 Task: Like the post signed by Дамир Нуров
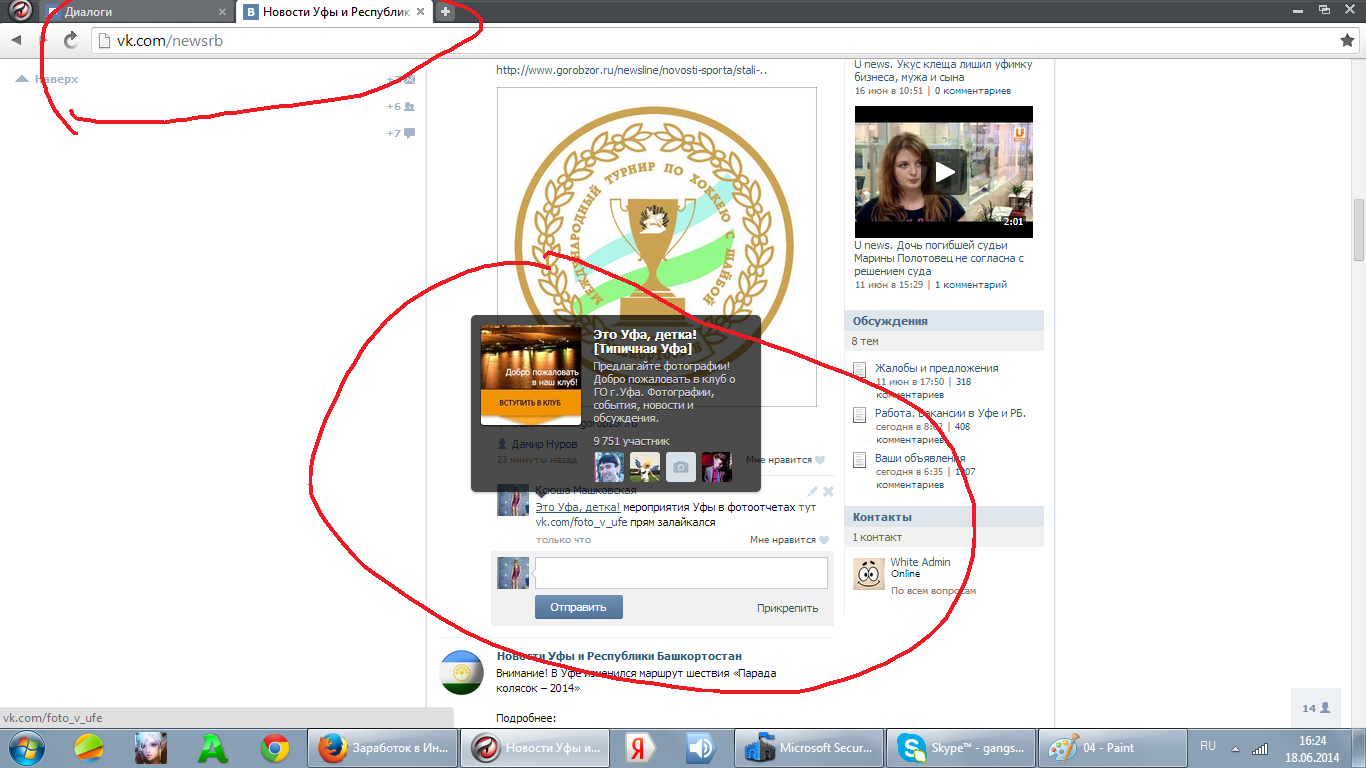786,460
